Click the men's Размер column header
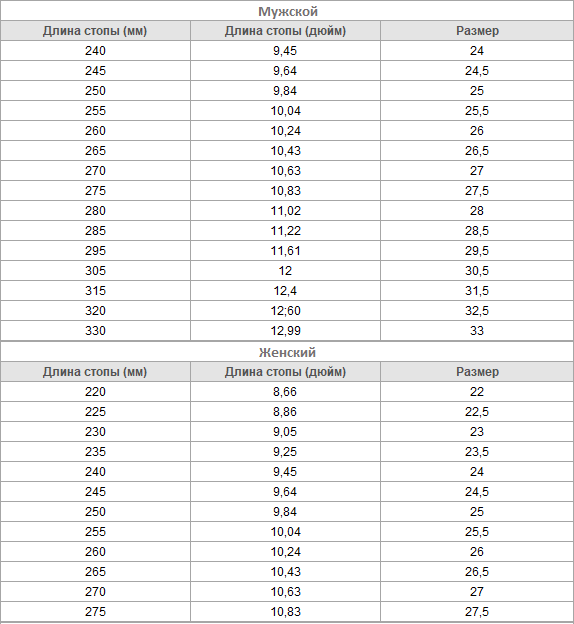This screenshot has height=624, width=574. [477, 31]
